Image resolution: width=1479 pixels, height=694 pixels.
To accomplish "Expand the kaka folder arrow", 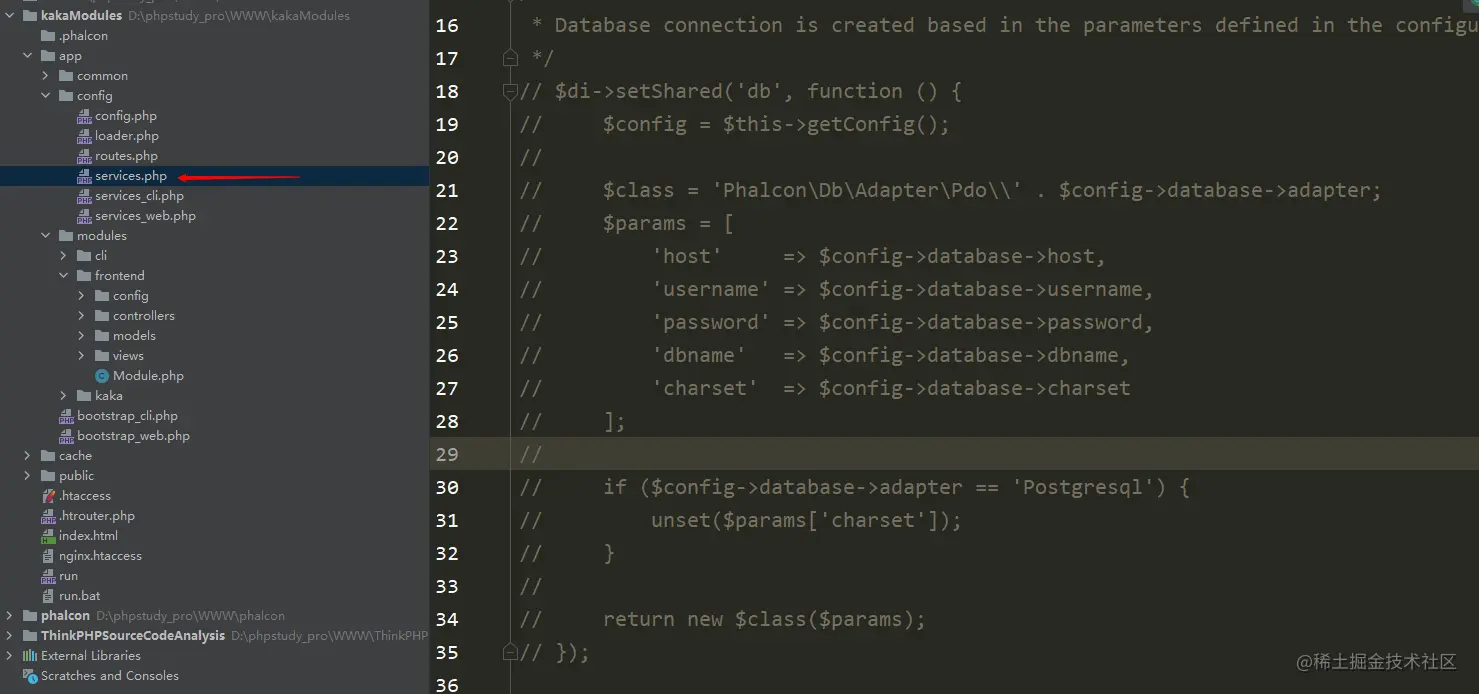I will [x=64, y=396].
